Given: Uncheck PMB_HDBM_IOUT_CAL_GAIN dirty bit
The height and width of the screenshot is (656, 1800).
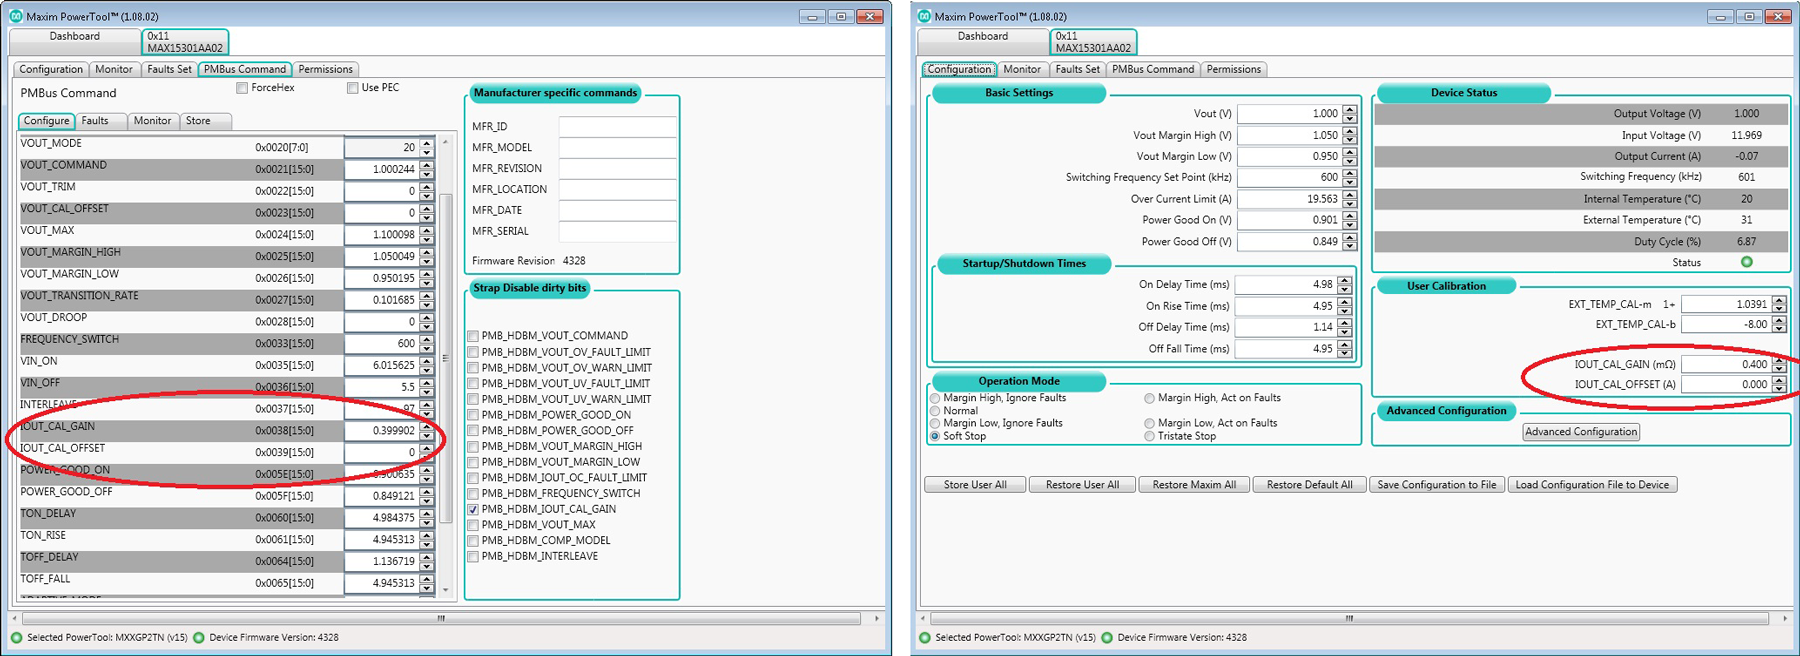Looking at the screenshot, I should [473, 509].
